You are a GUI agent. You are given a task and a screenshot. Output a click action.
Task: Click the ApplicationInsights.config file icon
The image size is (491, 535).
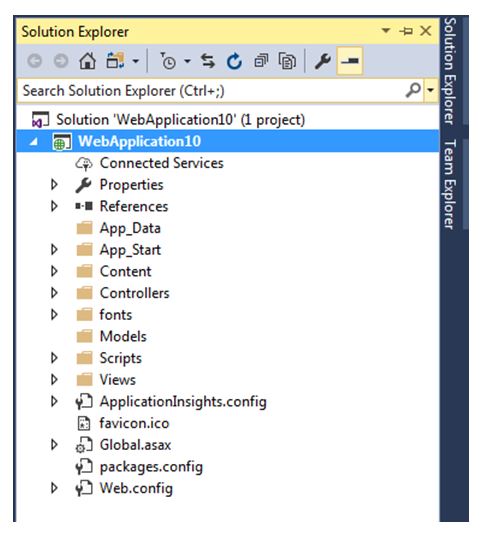[x=84, y=402]
